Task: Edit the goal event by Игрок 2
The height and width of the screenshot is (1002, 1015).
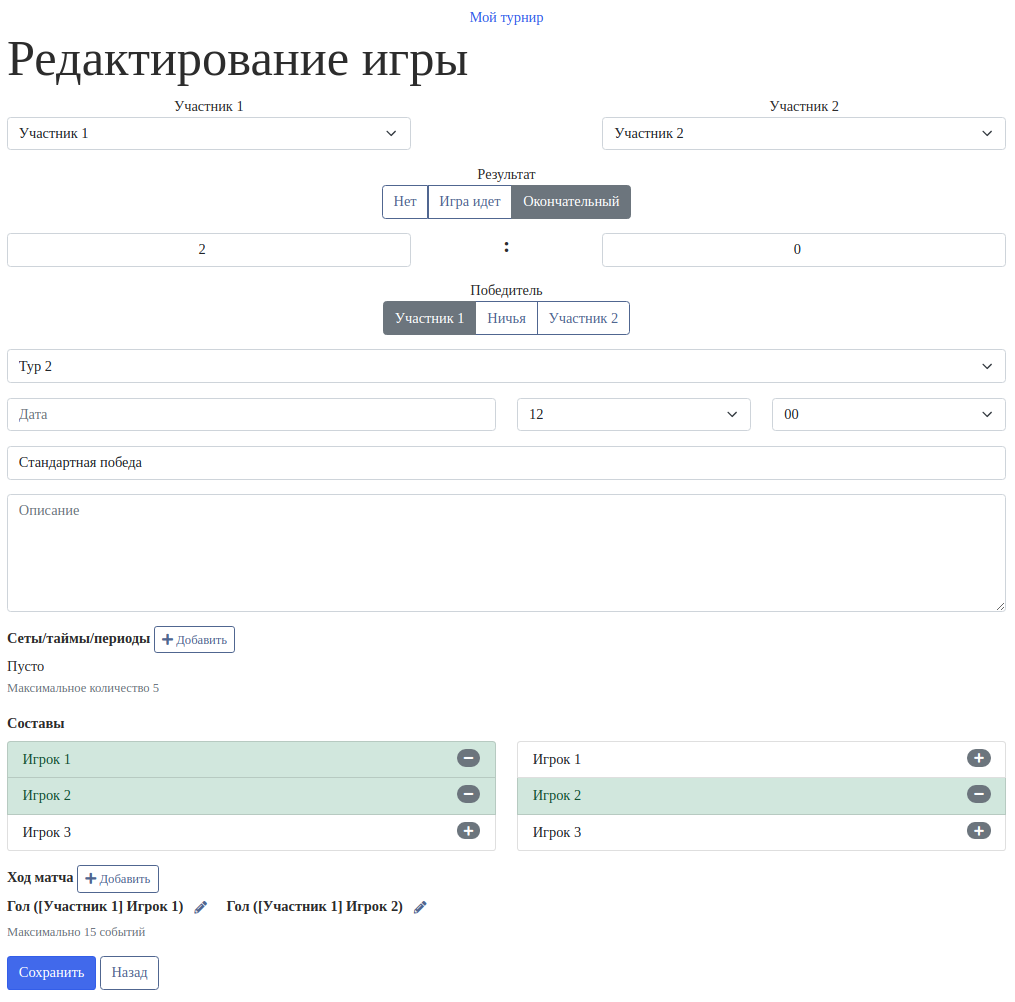Action: (420, 907)
